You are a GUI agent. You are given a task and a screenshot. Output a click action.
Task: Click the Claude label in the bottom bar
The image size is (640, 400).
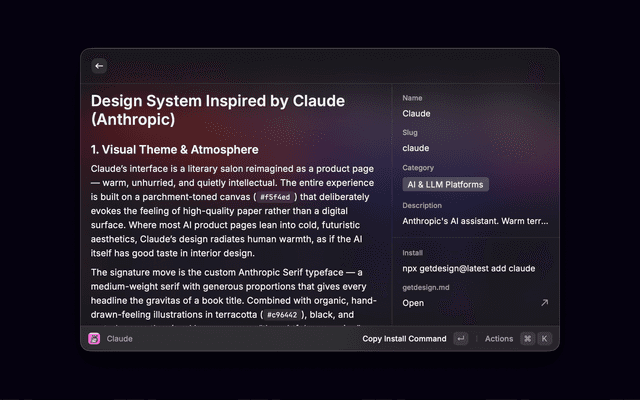120,339
